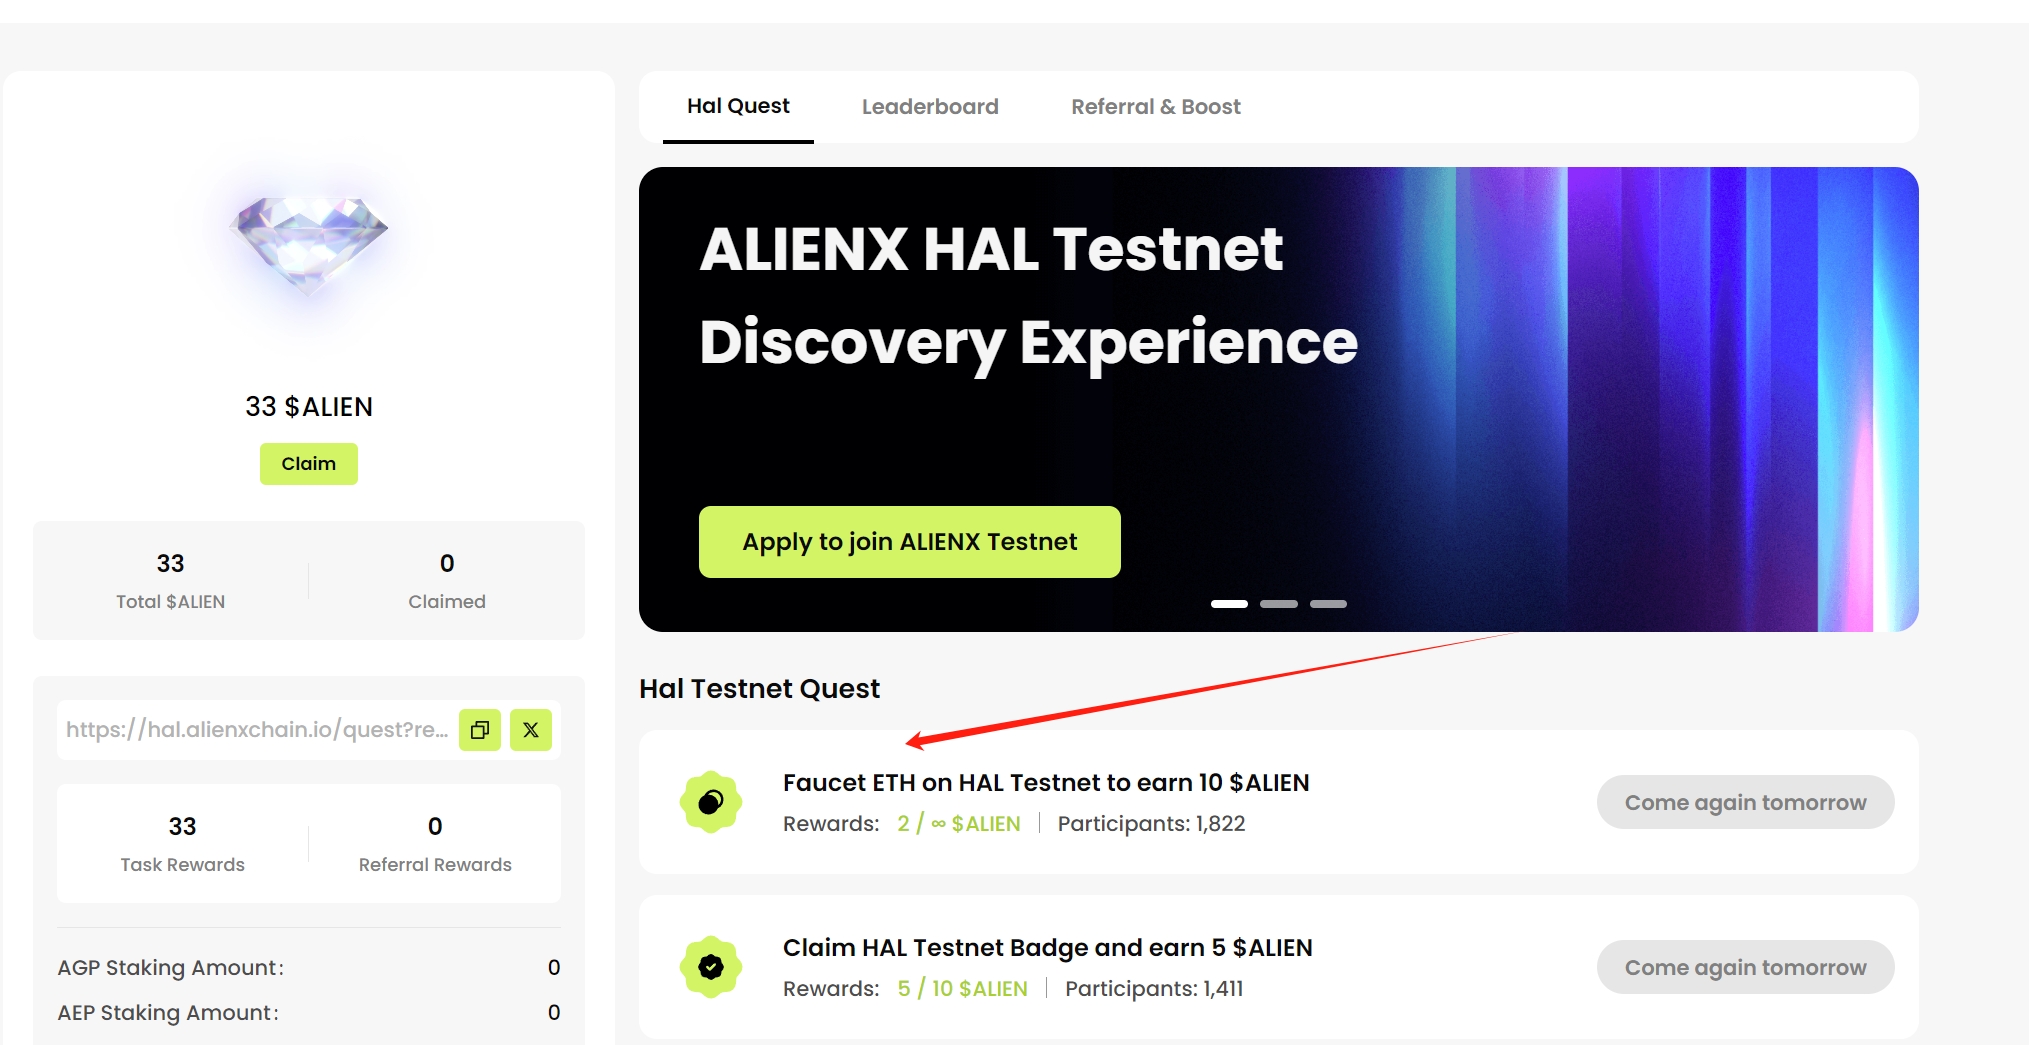Click the '2 / ∞ $ALIEN' reward value
Screen dimensions: 2029x1045
(x=959, y=824)
